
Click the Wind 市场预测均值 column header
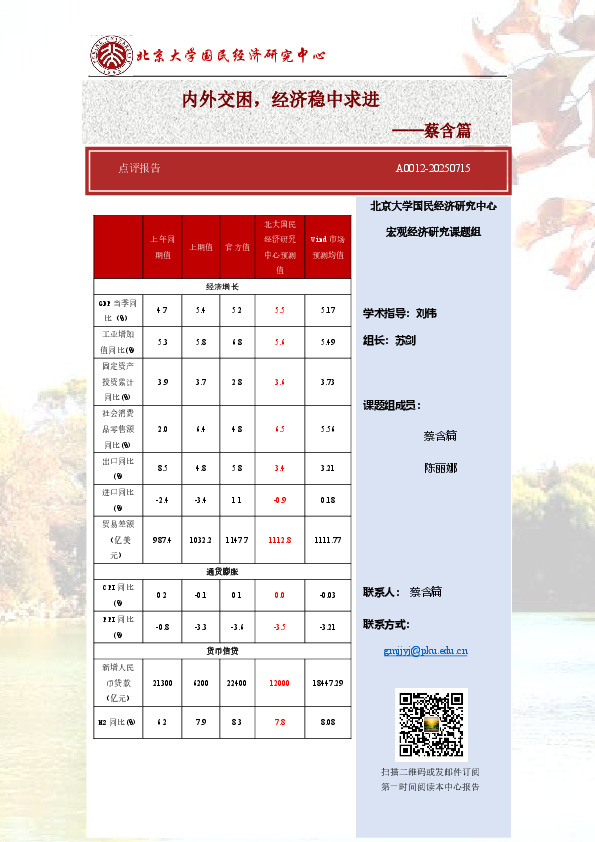pos(328,247)
